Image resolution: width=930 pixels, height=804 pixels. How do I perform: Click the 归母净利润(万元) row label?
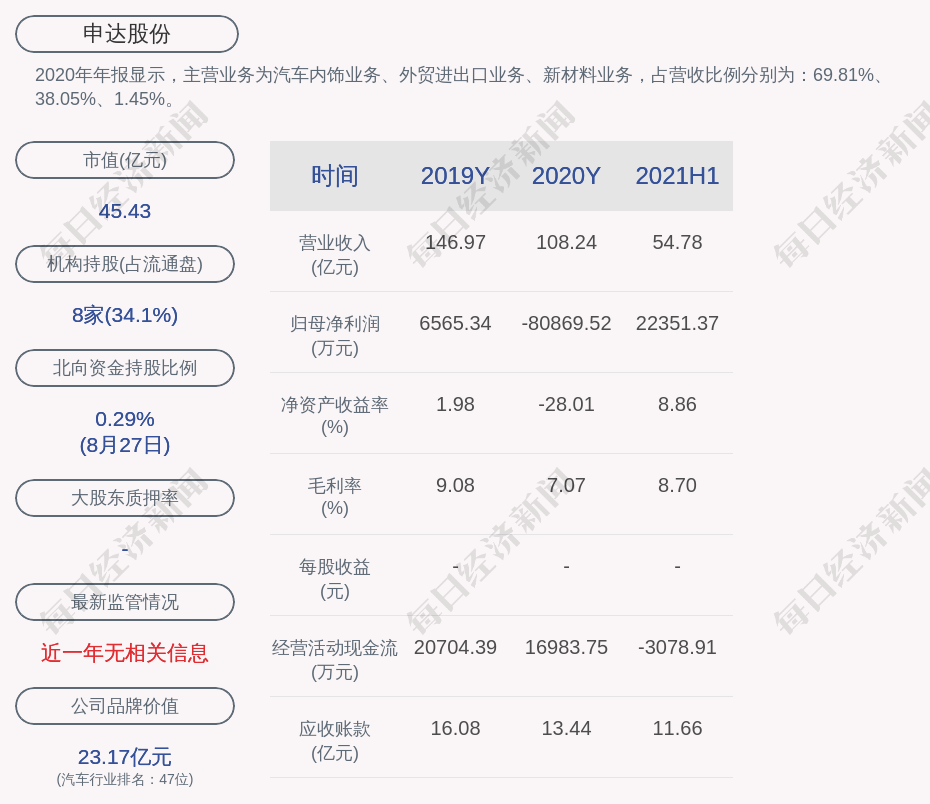click(x=335, y=336)
